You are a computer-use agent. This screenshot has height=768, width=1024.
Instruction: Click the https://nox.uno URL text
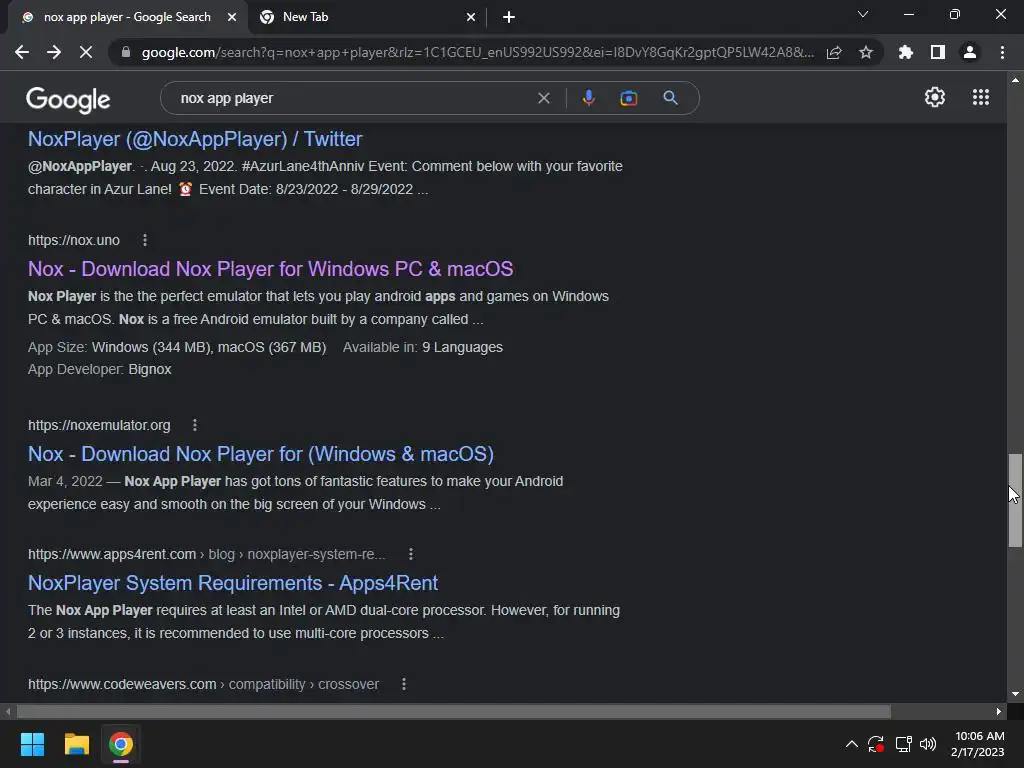pos(74,240)
